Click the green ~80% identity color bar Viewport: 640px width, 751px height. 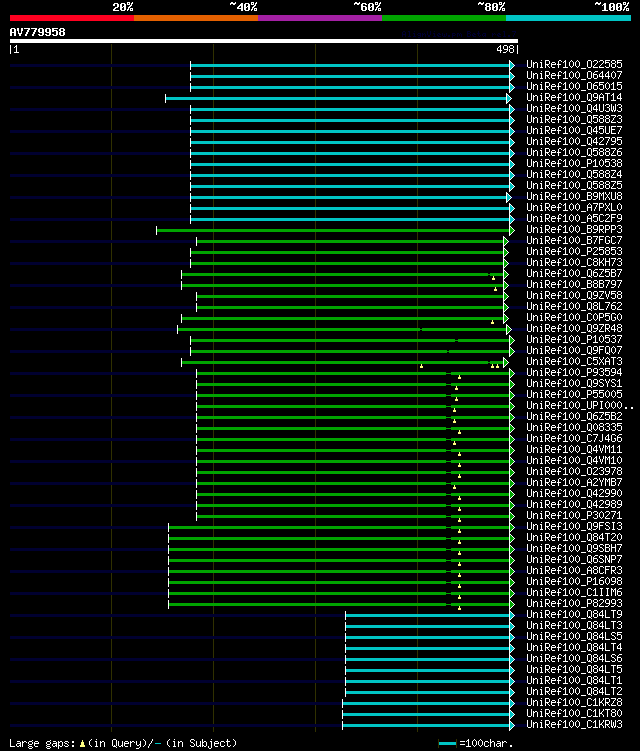tap(444, 18)
